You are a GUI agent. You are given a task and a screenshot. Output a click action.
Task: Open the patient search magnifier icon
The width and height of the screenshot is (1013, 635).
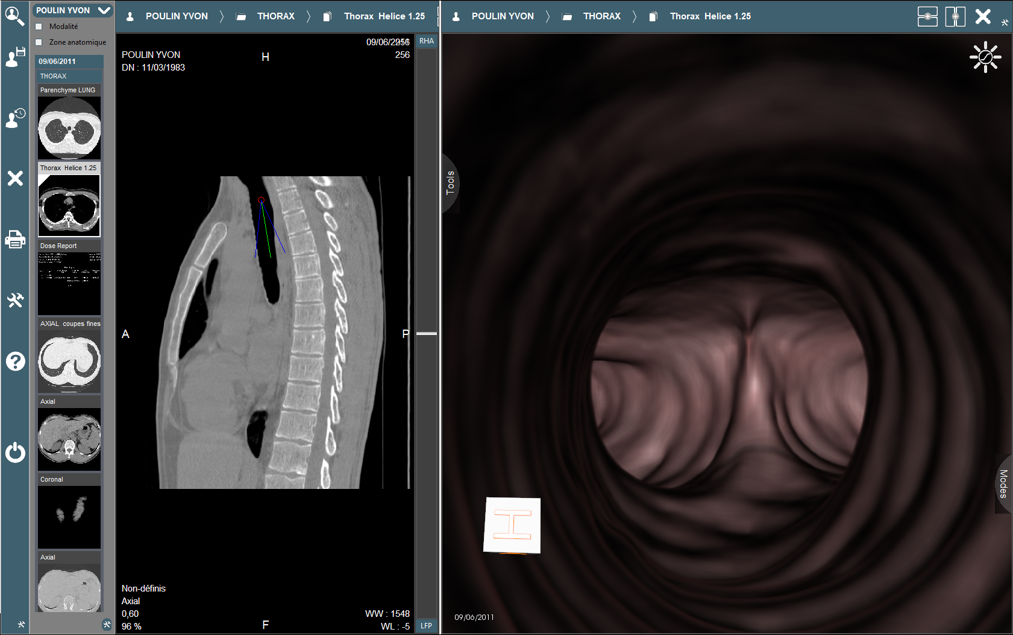(x=14, y=15)
